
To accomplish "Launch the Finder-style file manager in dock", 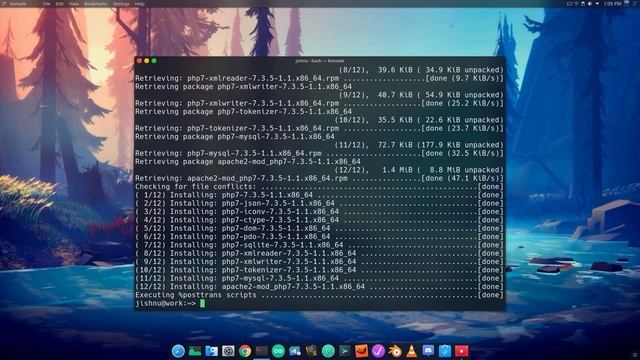I will tap(211, 351).
